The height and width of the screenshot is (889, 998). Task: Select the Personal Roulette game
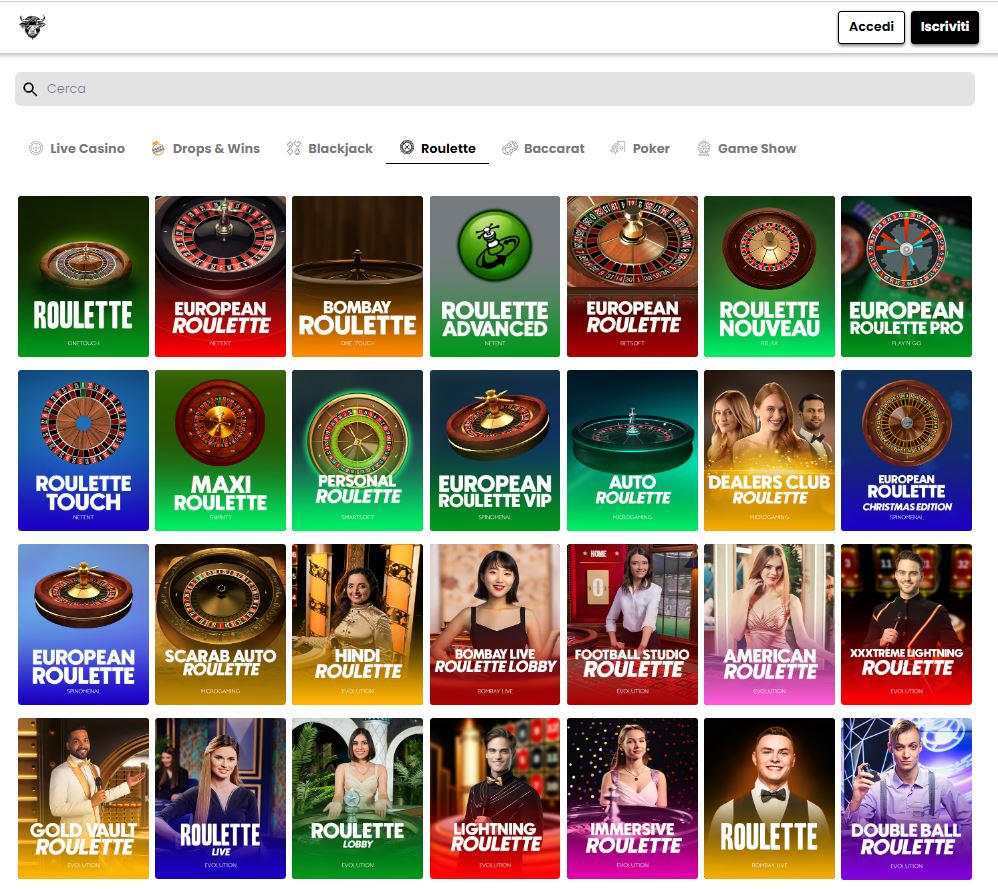pyautogui.click(x=357, y=451)
